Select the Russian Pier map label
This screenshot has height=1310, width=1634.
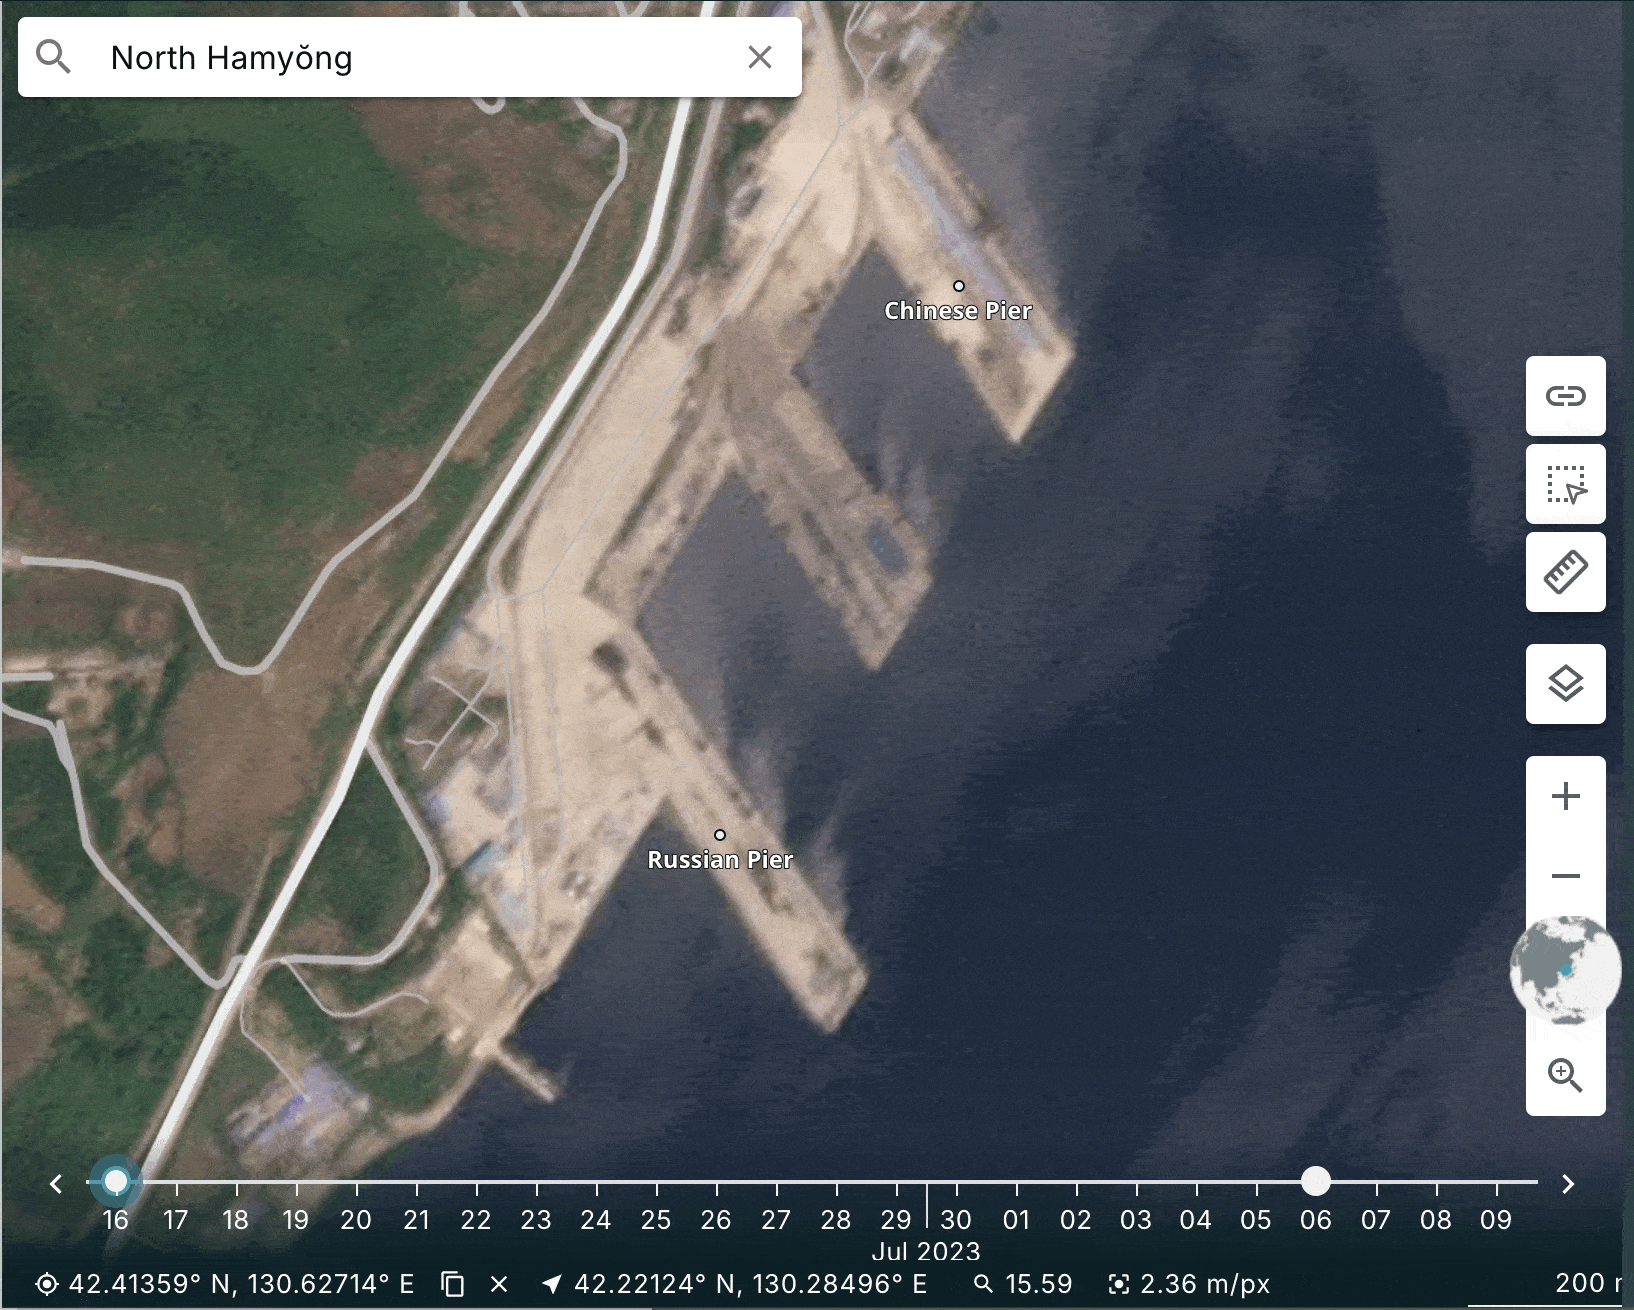click(x=720, y=859)
